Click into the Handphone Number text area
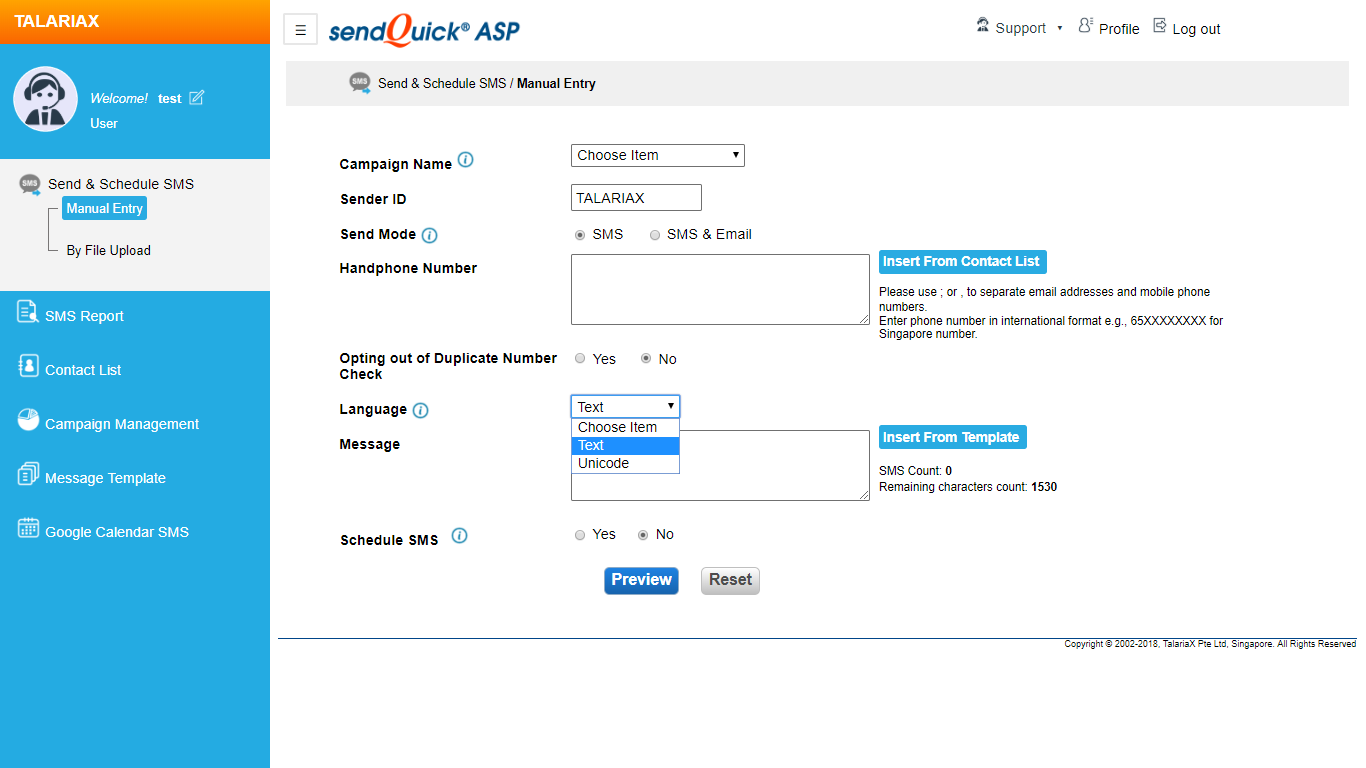The image size is (1366, 768). tap(720, 289)
